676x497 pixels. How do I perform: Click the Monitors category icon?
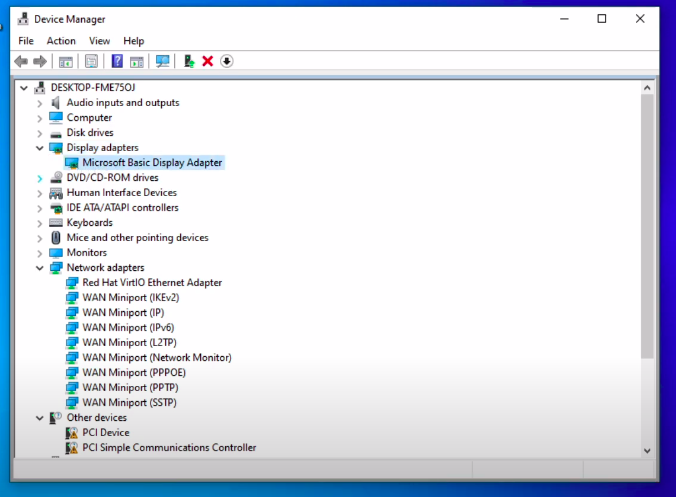click(x=56, y=253)
